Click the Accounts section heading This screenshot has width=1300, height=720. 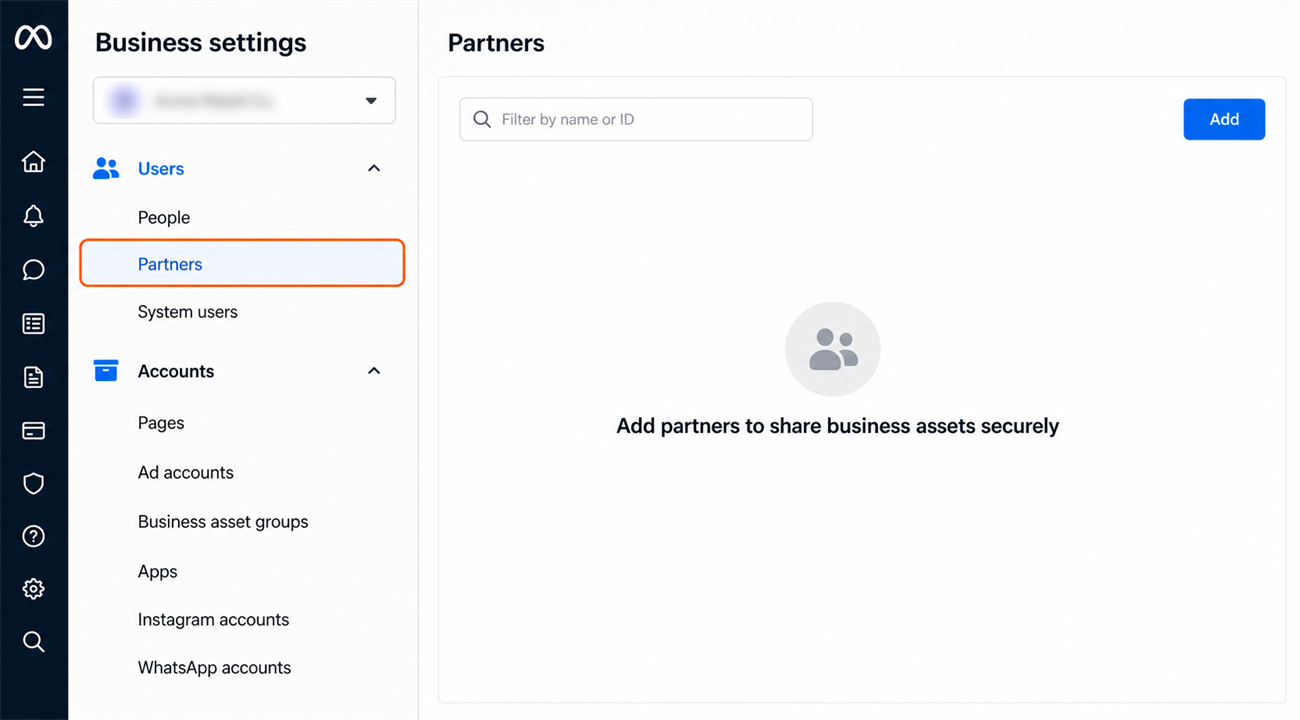(x=176, y=371)
